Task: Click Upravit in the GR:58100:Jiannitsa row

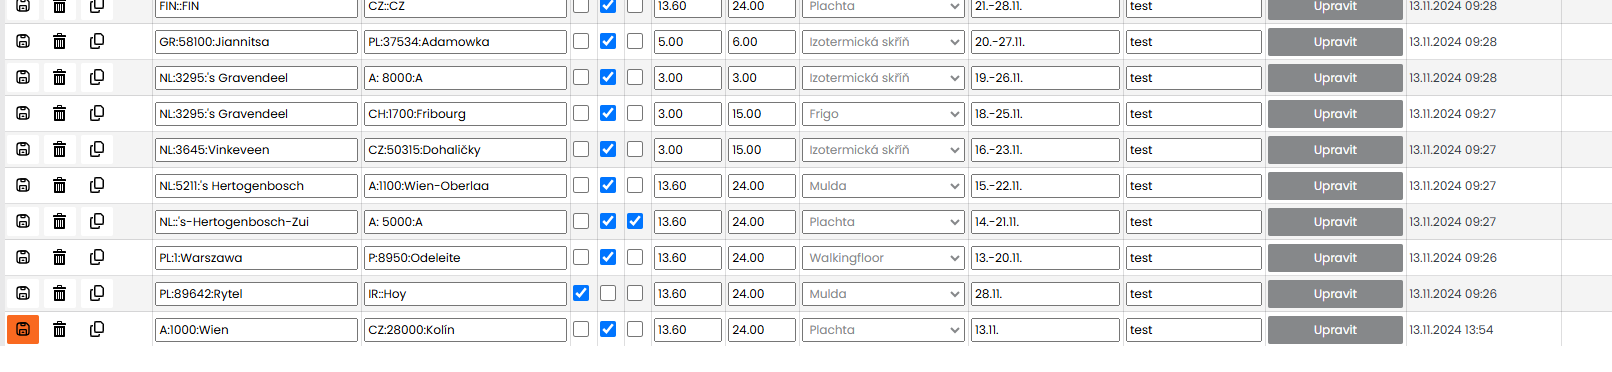Action: click(x=1335, y=42)
